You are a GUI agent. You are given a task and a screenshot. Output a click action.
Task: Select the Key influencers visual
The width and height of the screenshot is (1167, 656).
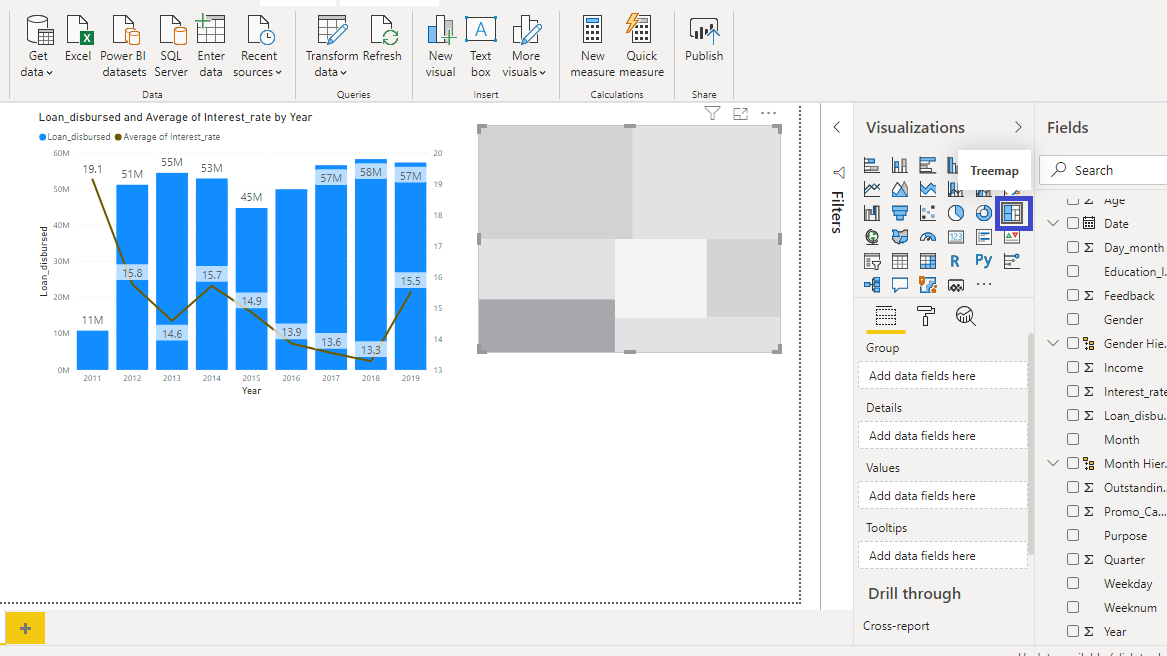point(1012,261)
